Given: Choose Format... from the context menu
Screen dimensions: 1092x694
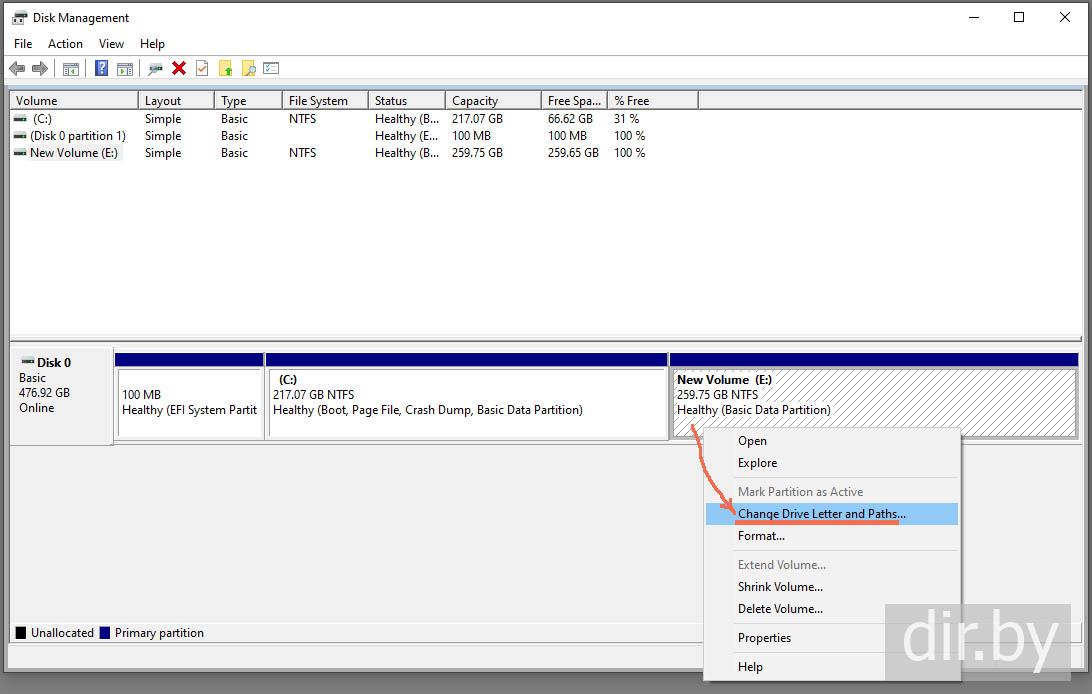Looking at the screenshot, I should point(761,536).
